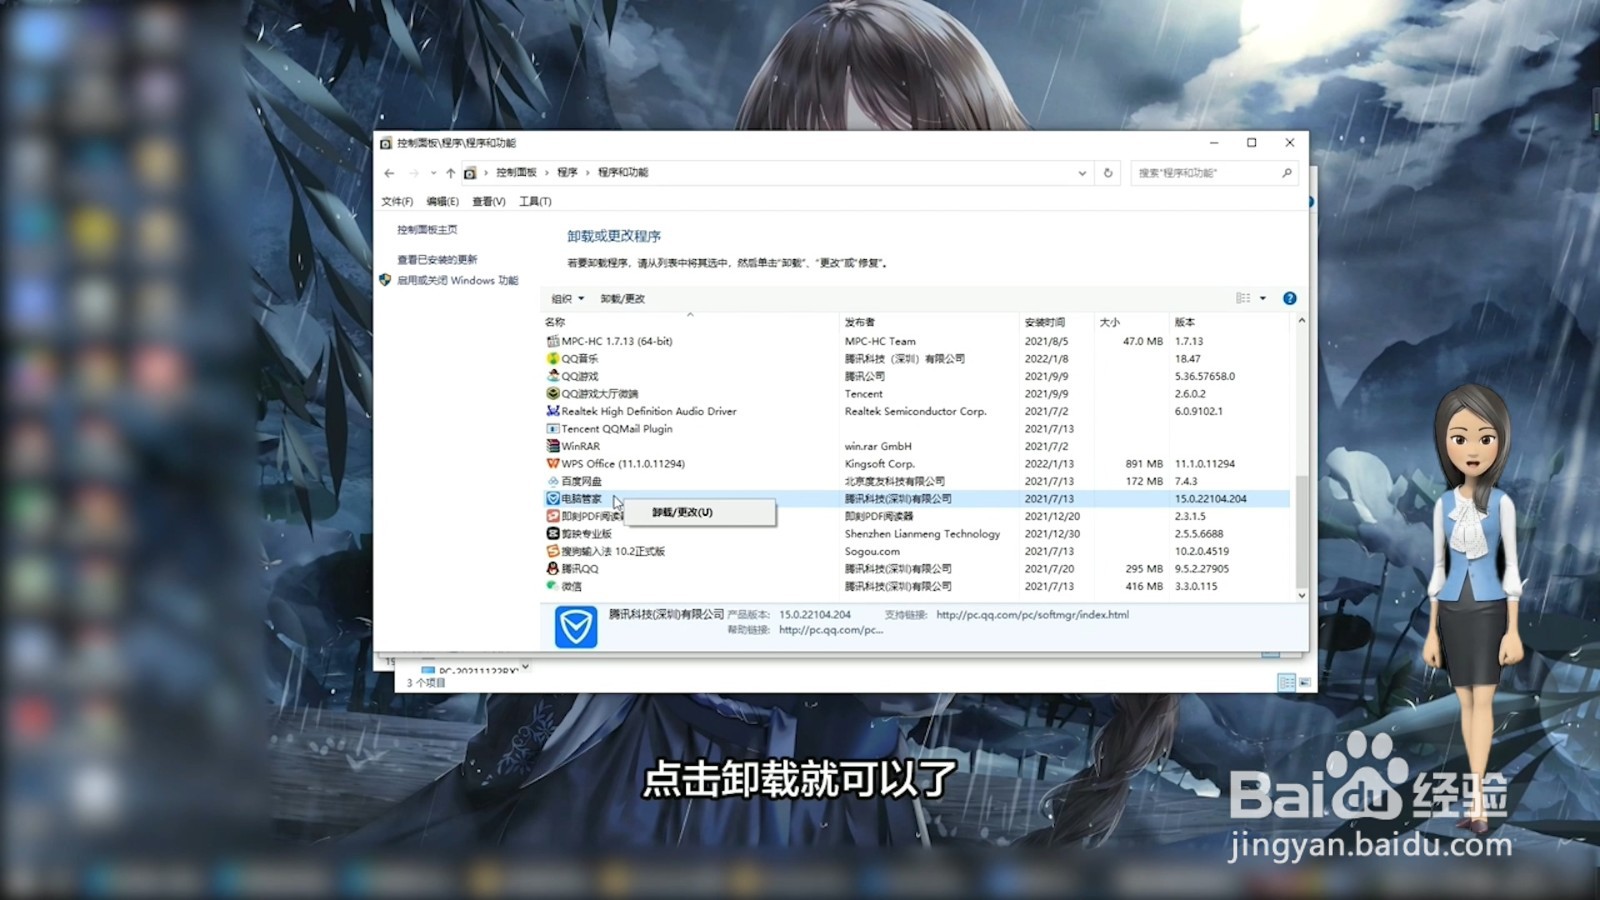The height and width of the screenshot is (900, 1600).
Task: Click the program list vertical scrollbar thumb
Action: click(x=1301, y=530)
